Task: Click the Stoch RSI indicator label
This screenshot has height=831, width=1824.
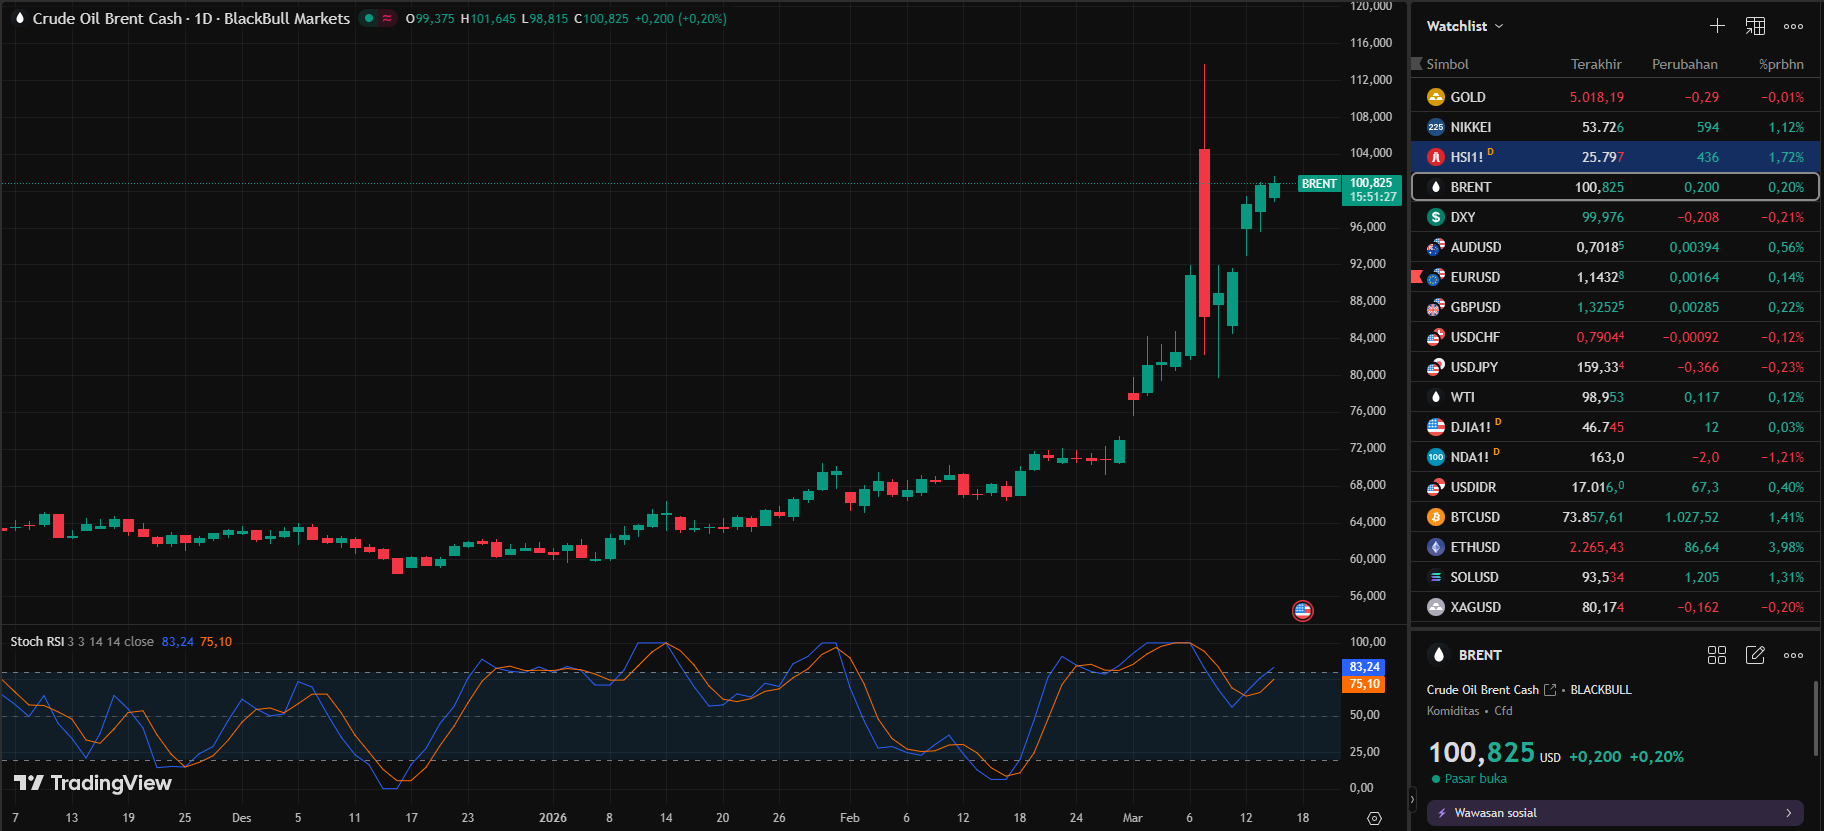Action: point(37,642)
